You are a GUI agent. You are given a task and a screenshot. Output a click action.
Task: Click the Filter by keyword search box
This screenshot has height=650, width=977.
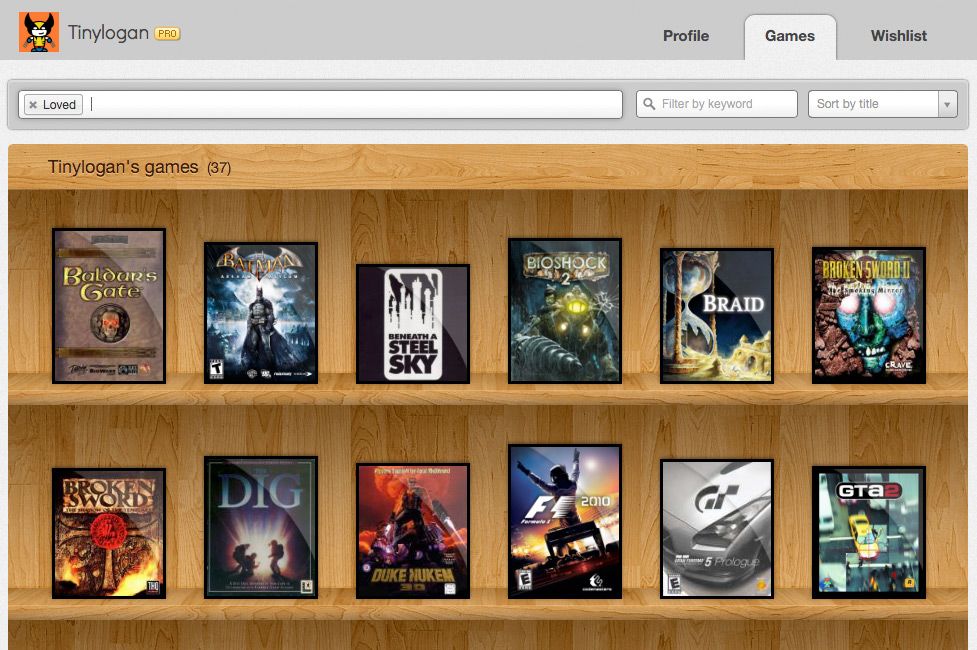[717, 104]
